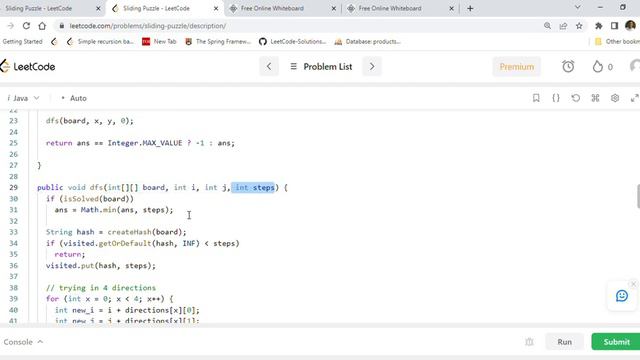Image resolution: width=640 pixels, height=360 pixels.
Task: Submit the solution
Action: point(616,342)
